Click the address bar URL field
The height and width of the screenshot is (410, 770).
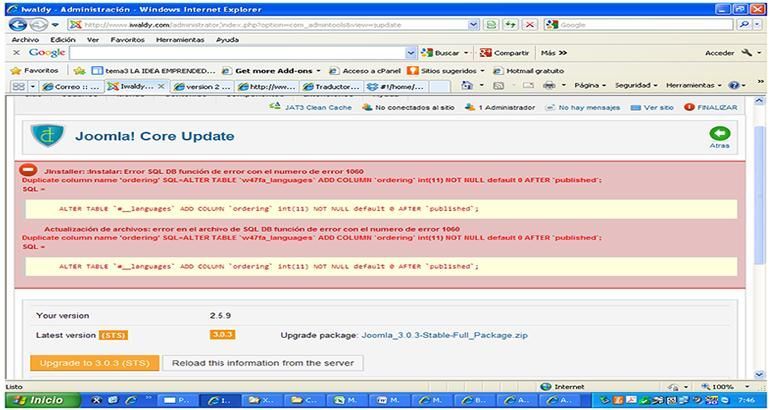(269, 25)
